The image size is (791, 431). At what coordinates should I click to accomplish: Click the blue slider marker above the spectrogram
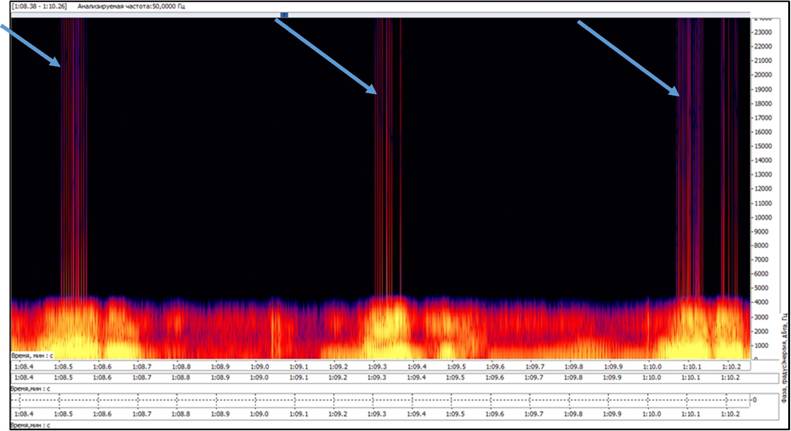pyautogui.click(x=285, y=15)
